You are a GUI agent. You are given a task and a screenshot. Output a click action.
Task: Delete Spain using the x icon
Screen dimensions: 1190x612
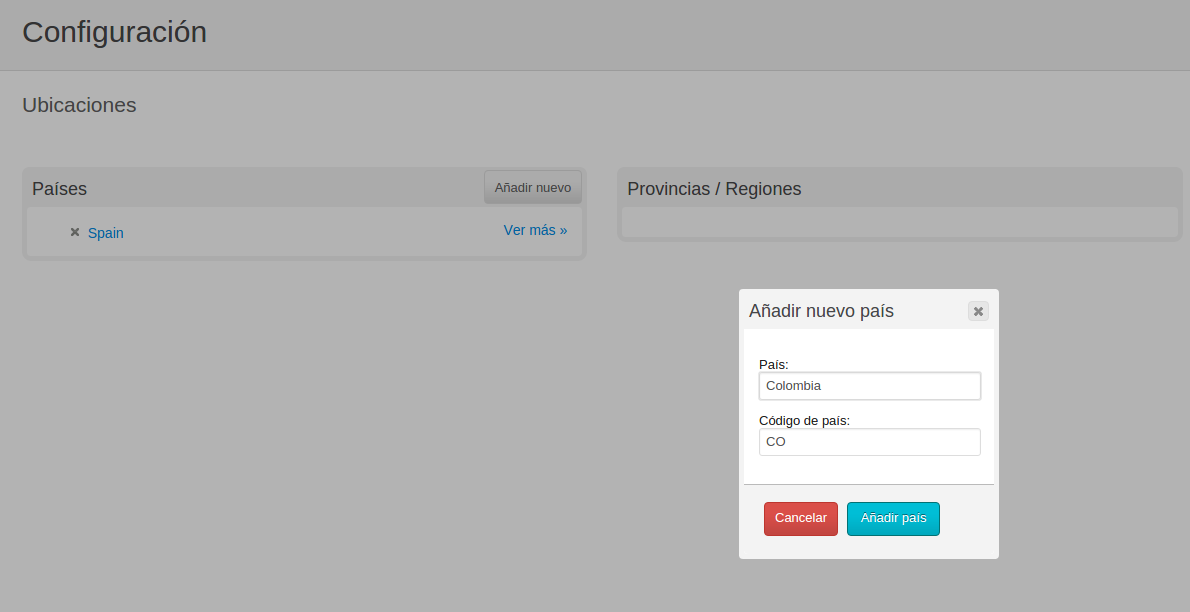[x=75, y=232]
